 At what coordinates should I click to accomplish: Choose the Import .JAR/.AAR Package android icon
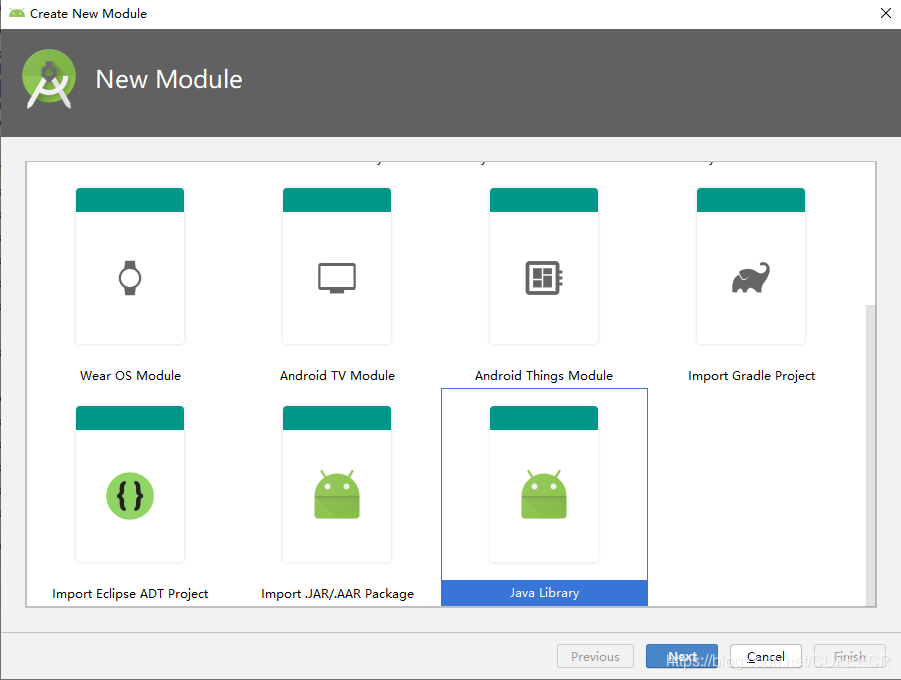[x=337, y=494]
